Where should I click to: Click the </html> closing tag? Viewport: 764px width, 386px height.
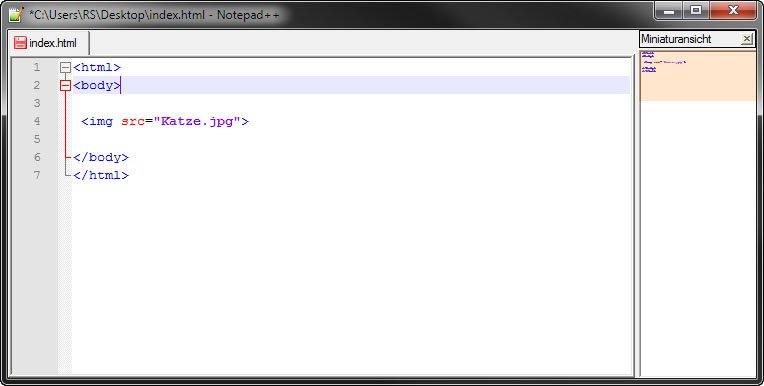(x=101, y=175)
